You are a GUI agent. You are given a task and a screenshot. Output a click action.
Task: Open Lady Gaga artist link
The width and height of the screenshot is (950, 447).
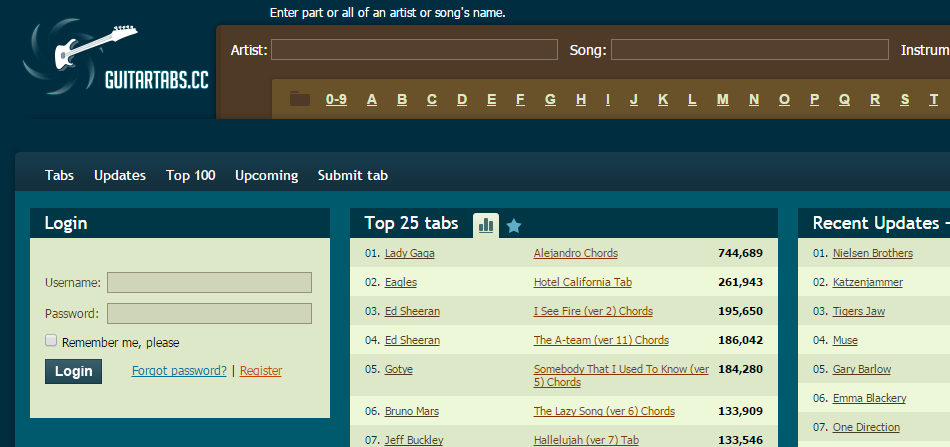pyautogui.click(x=410, y=253)
